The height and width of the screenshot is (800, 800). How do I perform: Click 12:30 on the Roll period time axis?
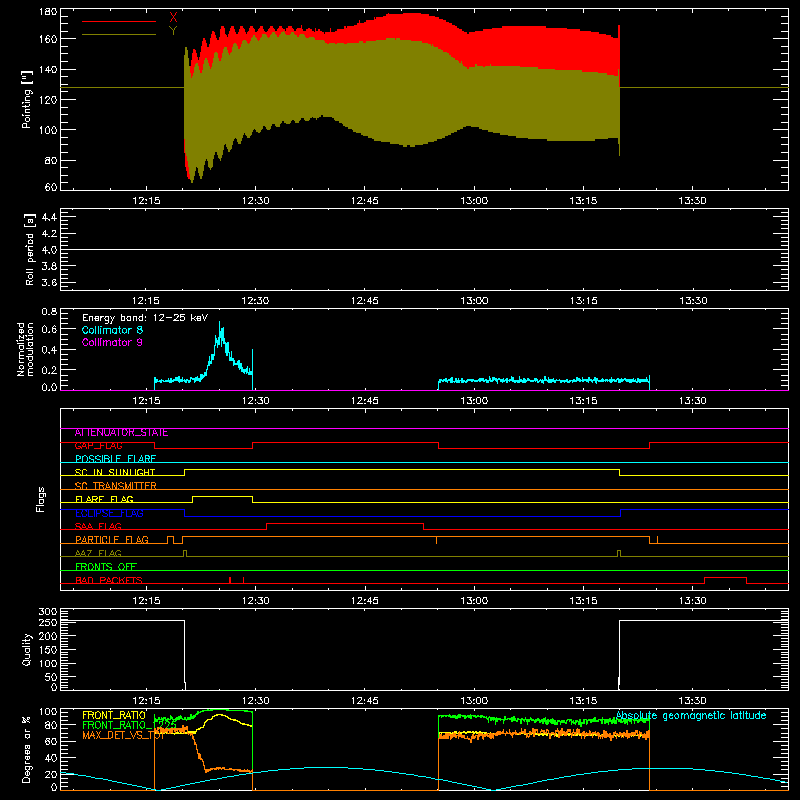[256, 301]
